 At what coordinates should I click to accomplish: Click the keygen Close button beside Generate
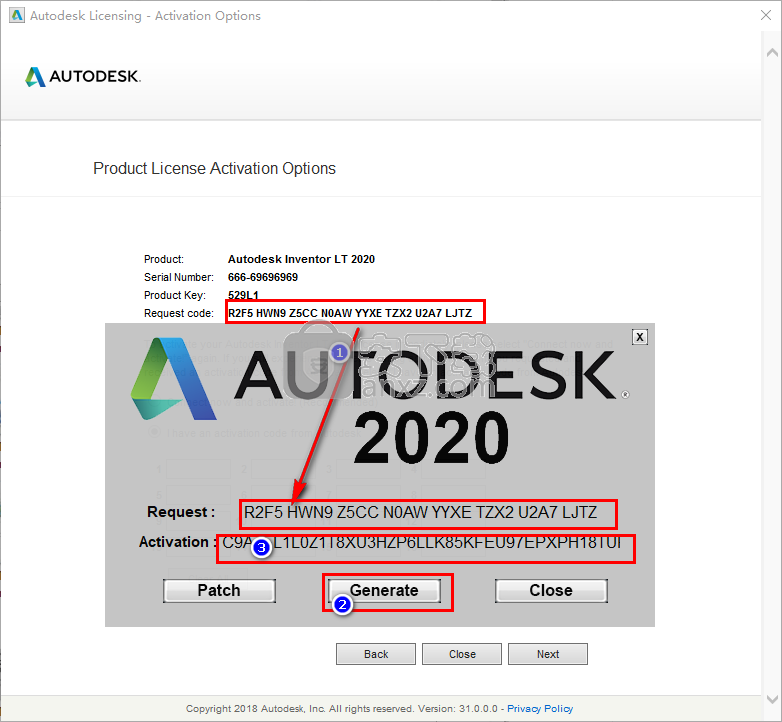tap(551, 590)
